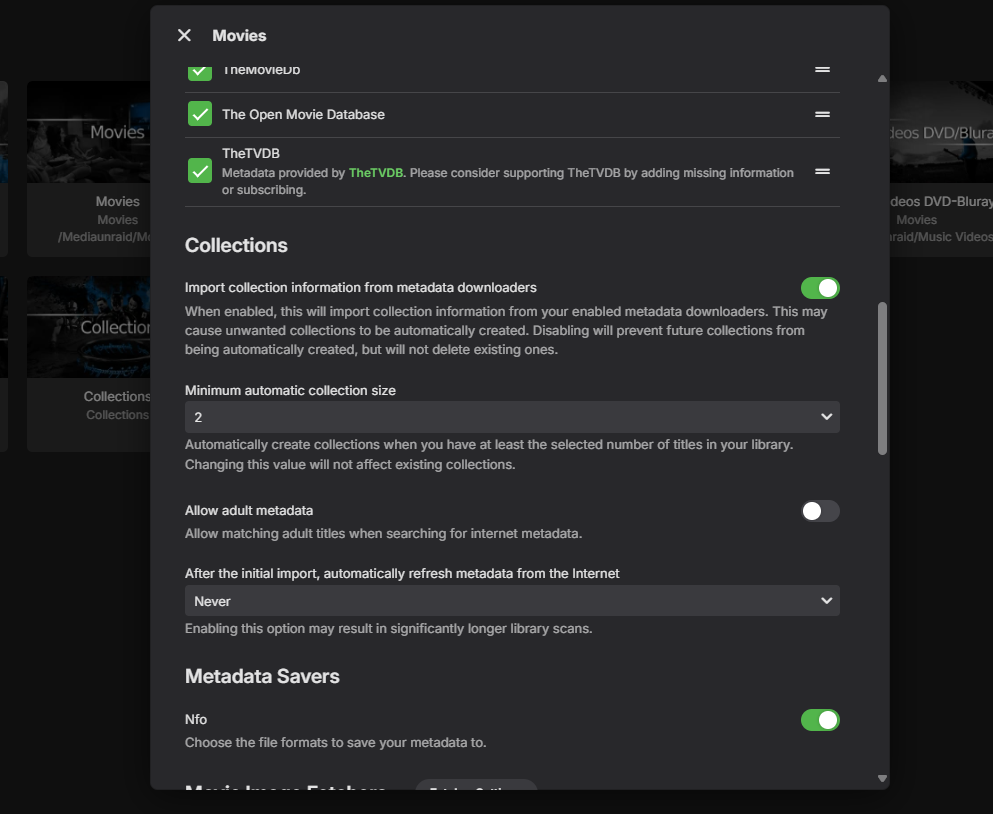Image resolution: width=993 pixels, height=814 pixels.
Task: Turn off Nfo metadata saver
Action: tap(820, 720)
